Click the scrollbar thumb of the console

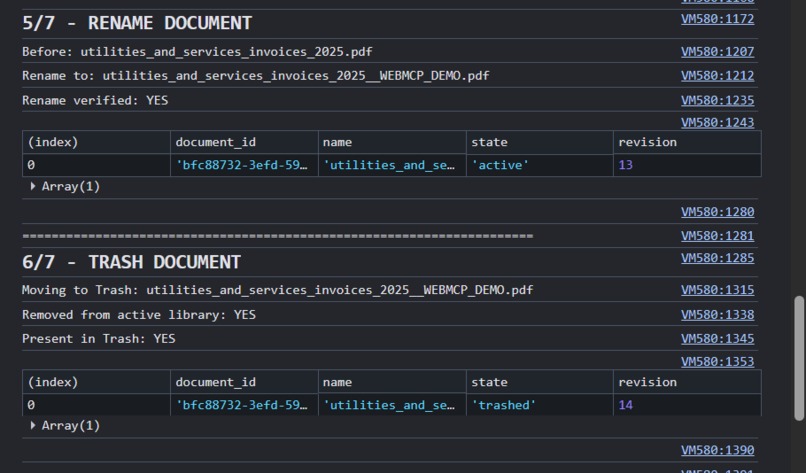click(x=799, y=358)
